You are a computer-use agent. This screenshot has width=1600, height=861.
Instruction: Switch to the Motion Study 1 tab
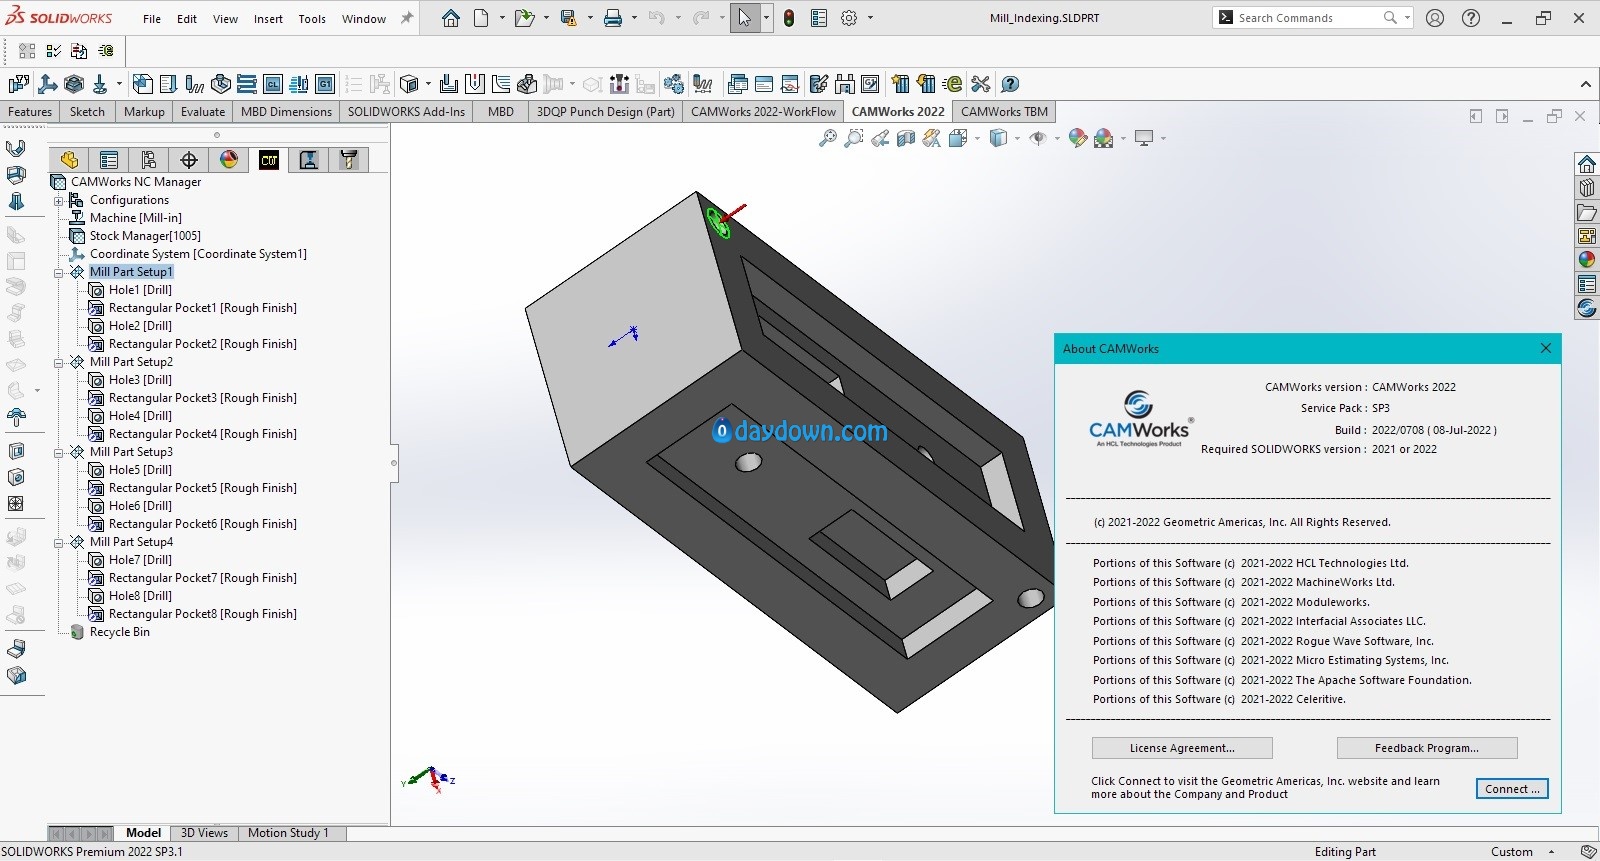point(288,833)
